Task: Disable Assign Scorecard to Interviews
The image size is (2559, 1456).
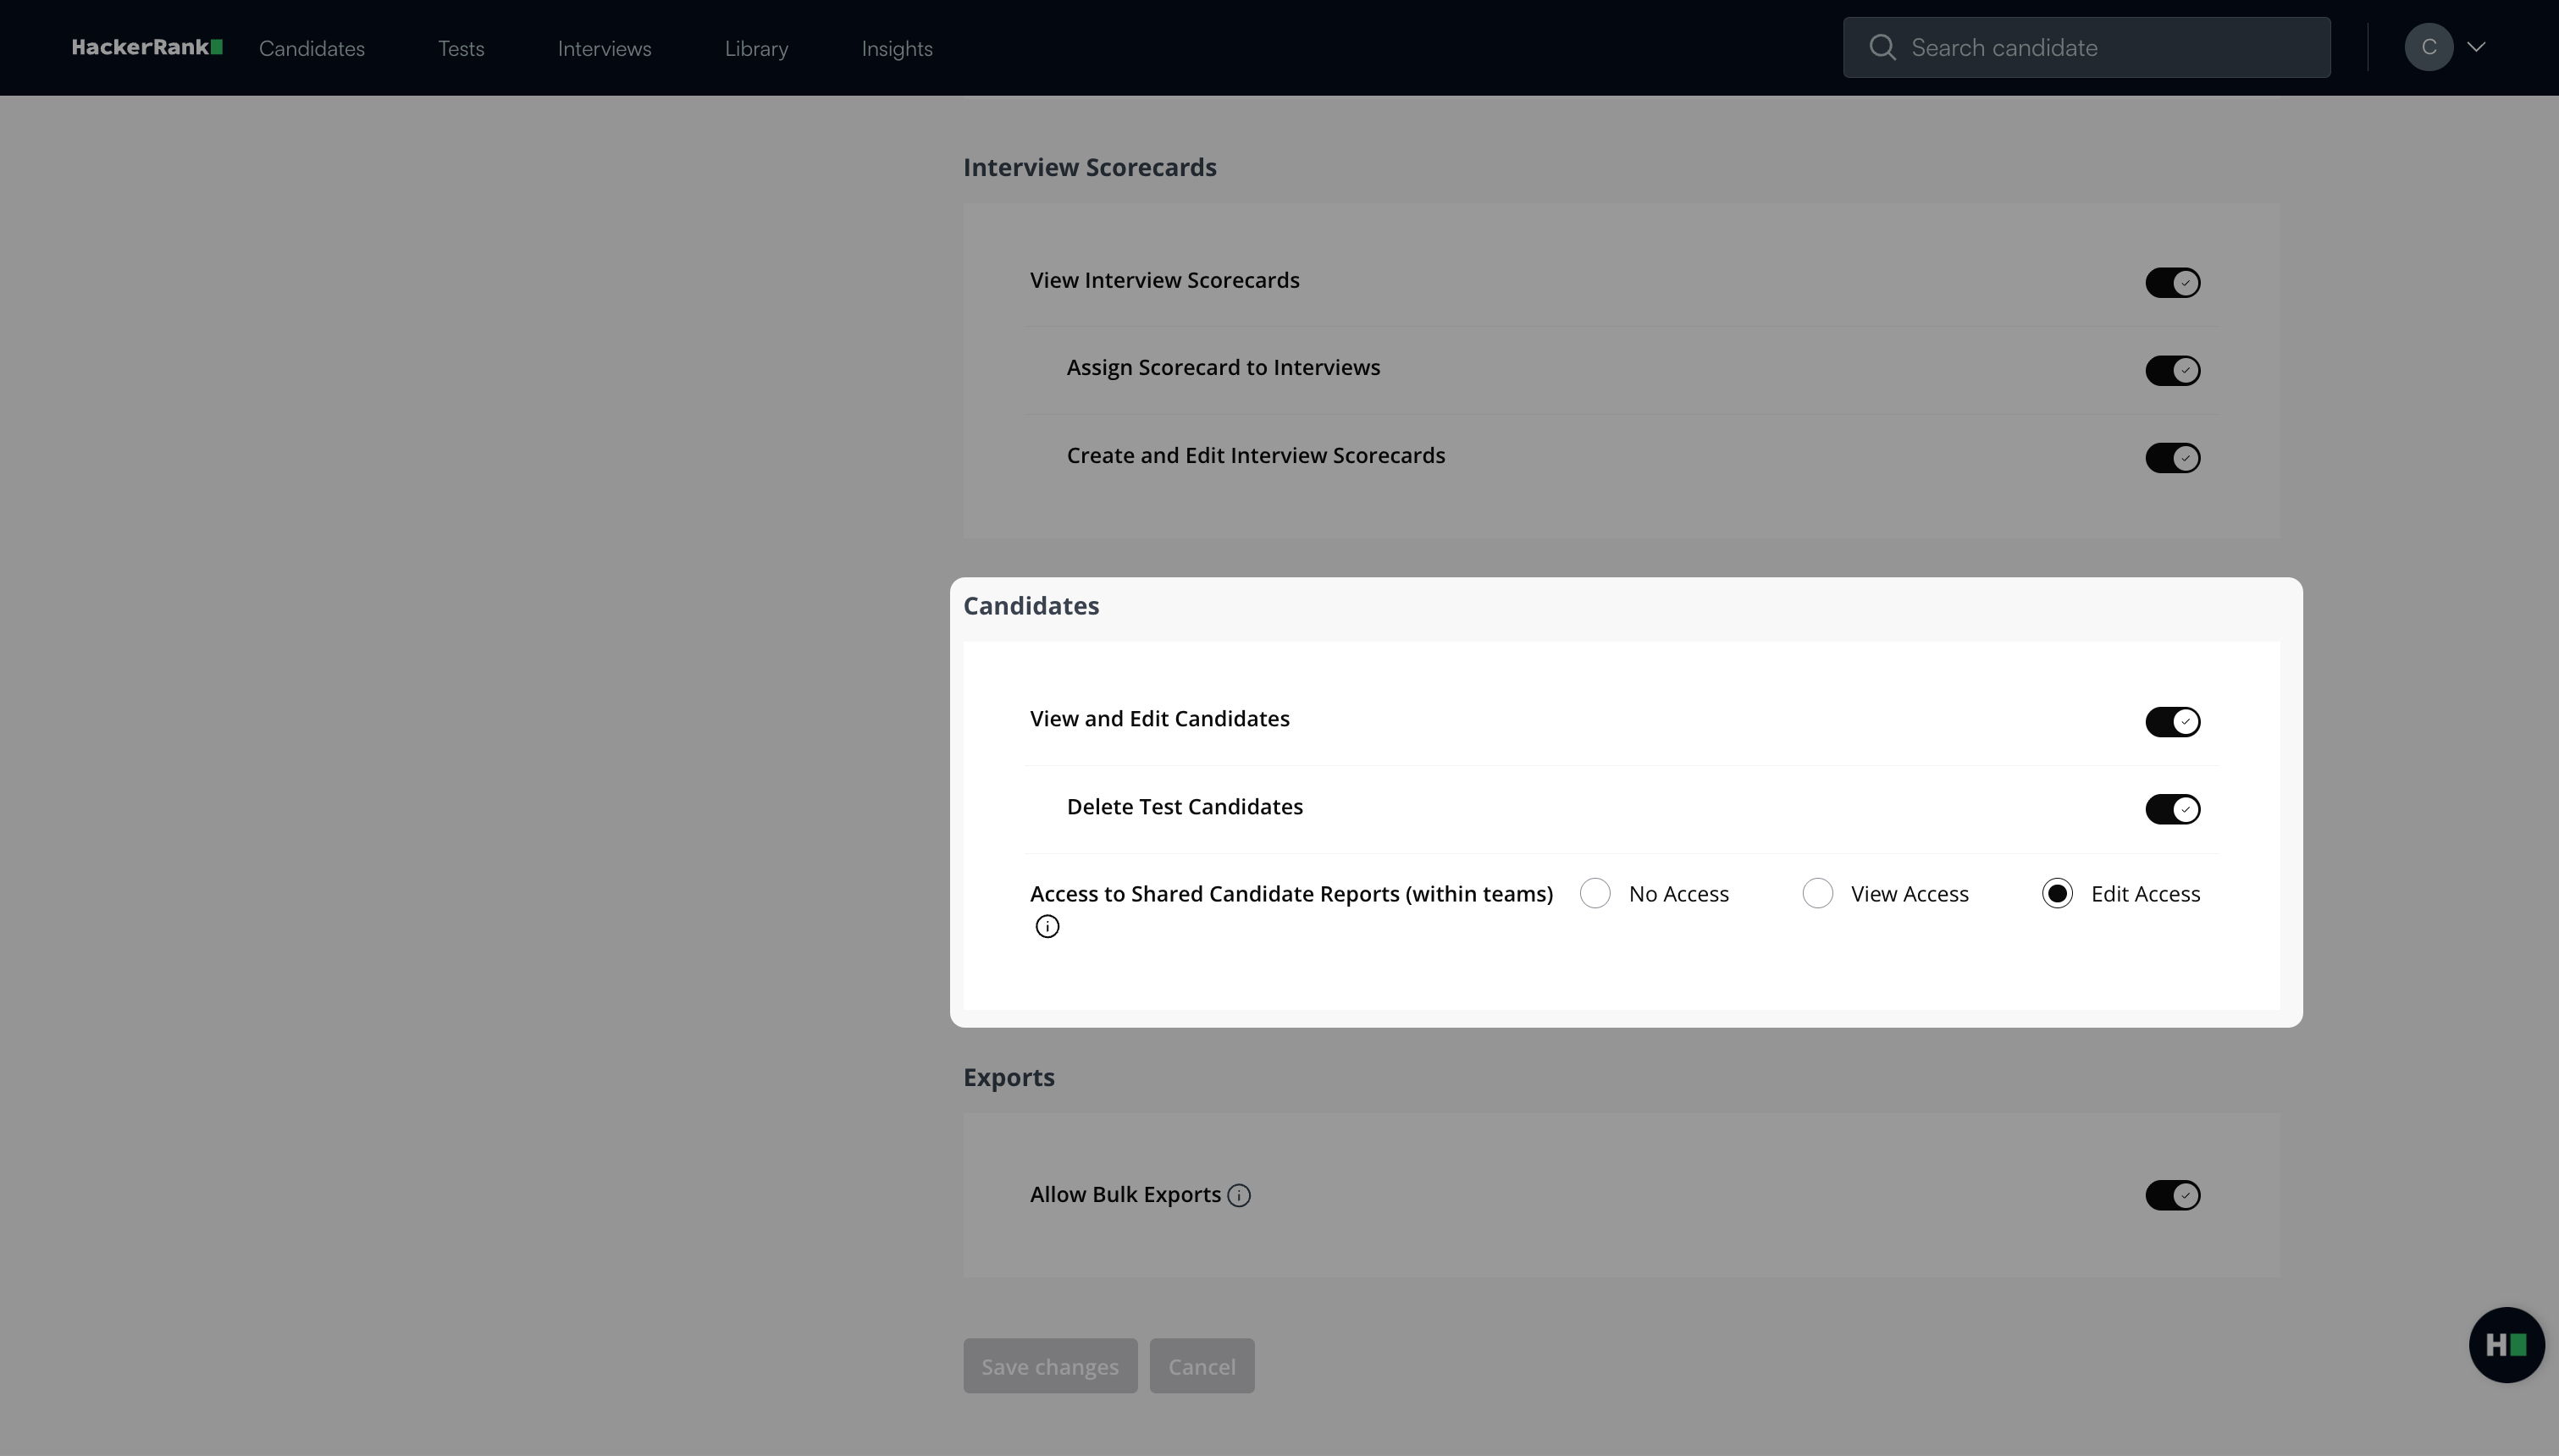Action: (x=2172, y=370)
